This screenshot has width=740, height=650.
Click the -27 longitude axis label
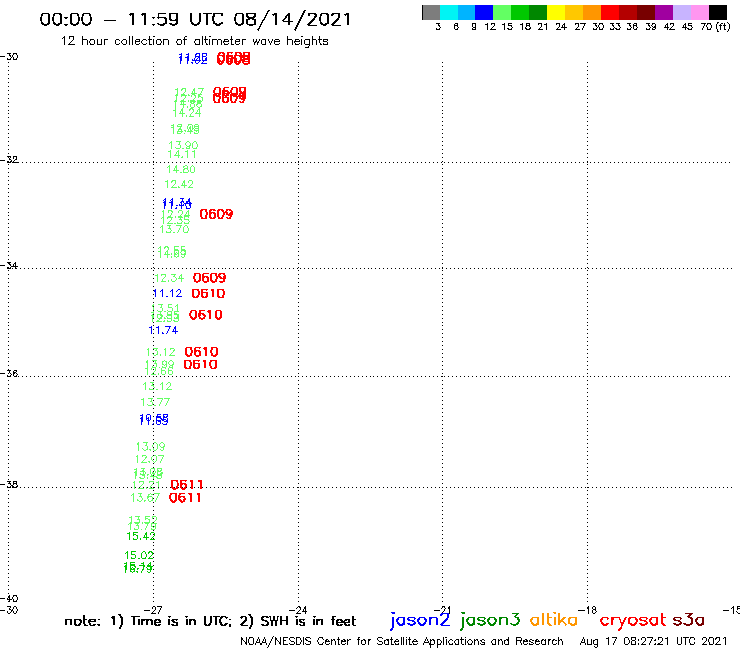153,610
